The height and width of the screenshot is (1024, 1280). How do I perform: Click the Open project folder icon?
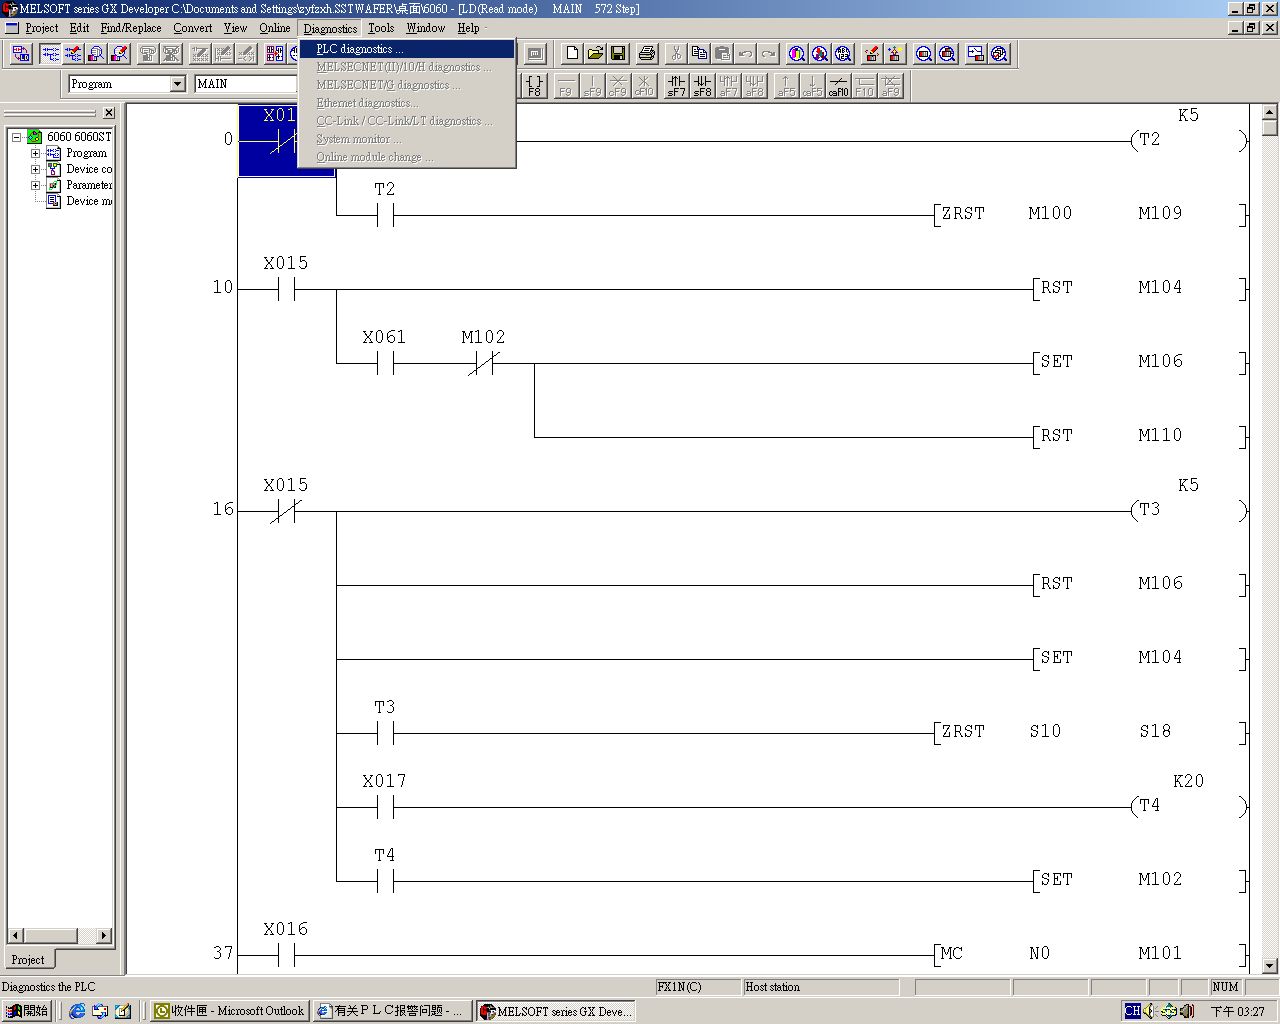click(595, 54)
